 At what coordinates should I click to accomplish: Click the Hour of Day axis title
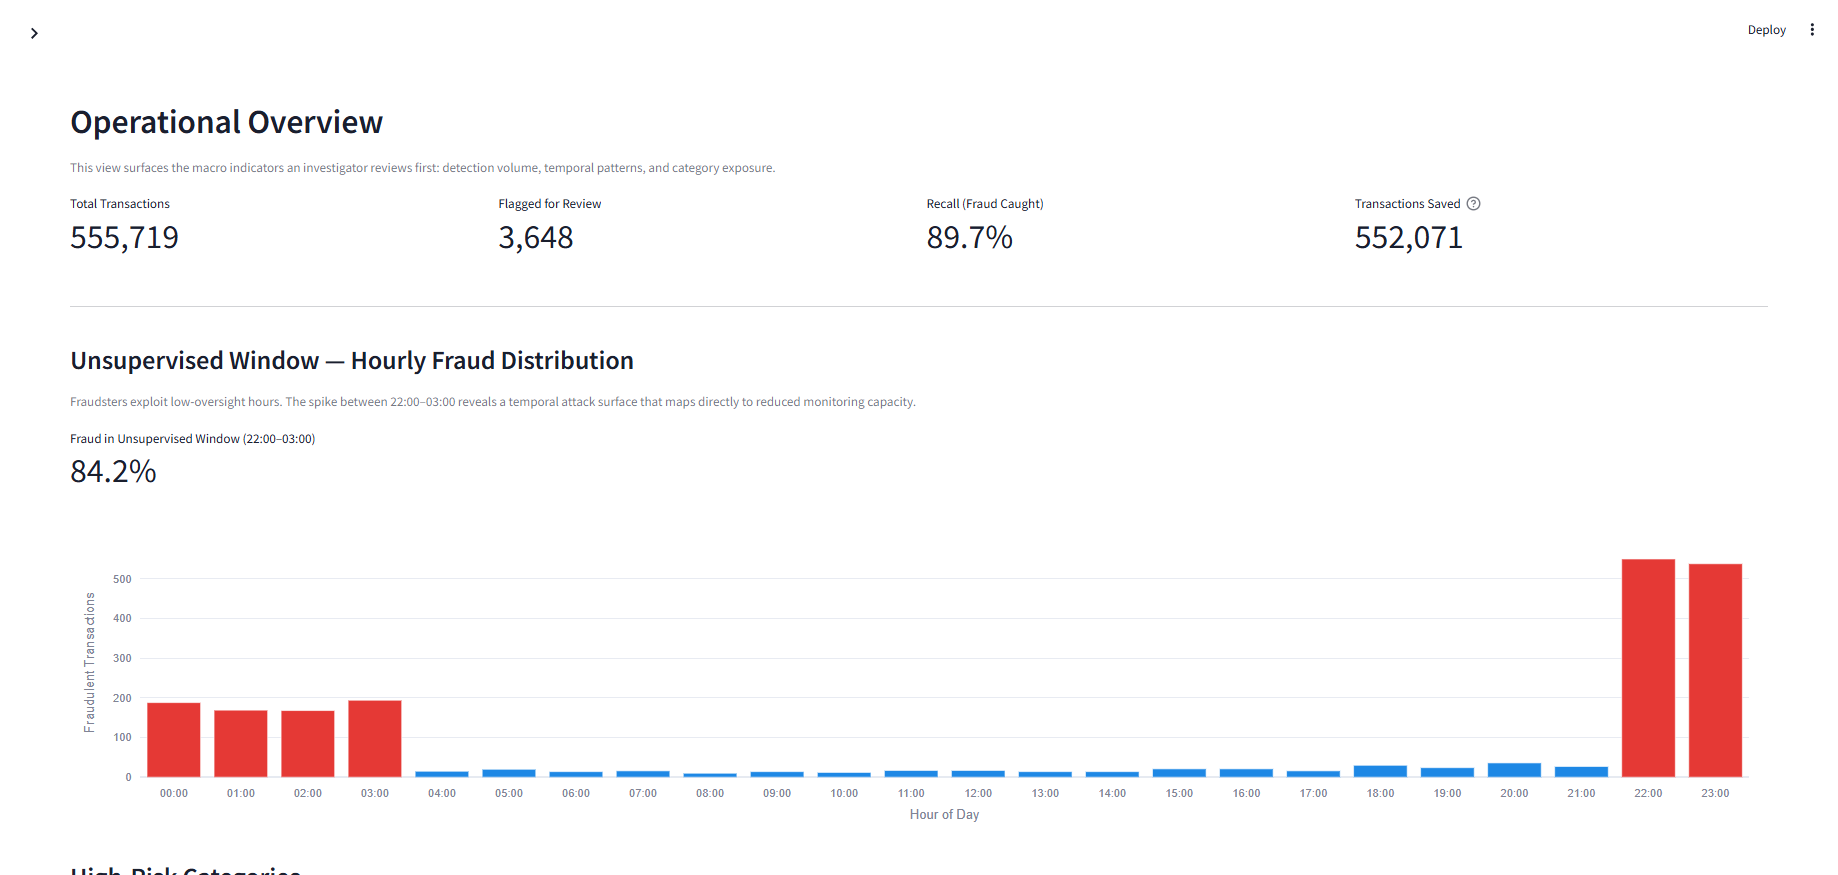tap(944, 815)
